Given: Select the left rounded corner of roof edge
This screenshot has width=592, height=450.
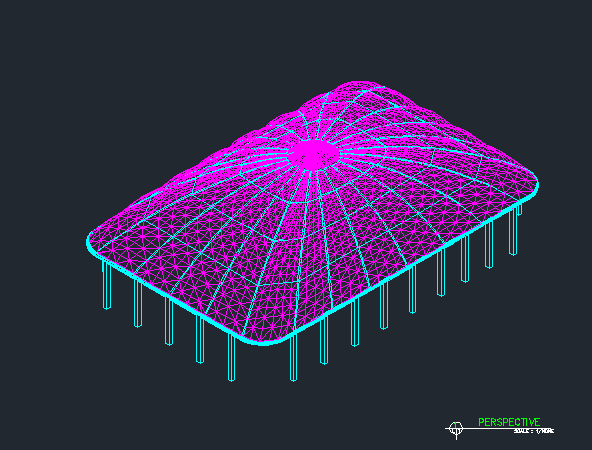Looking at the screenshot, I should tap(91, 242).
